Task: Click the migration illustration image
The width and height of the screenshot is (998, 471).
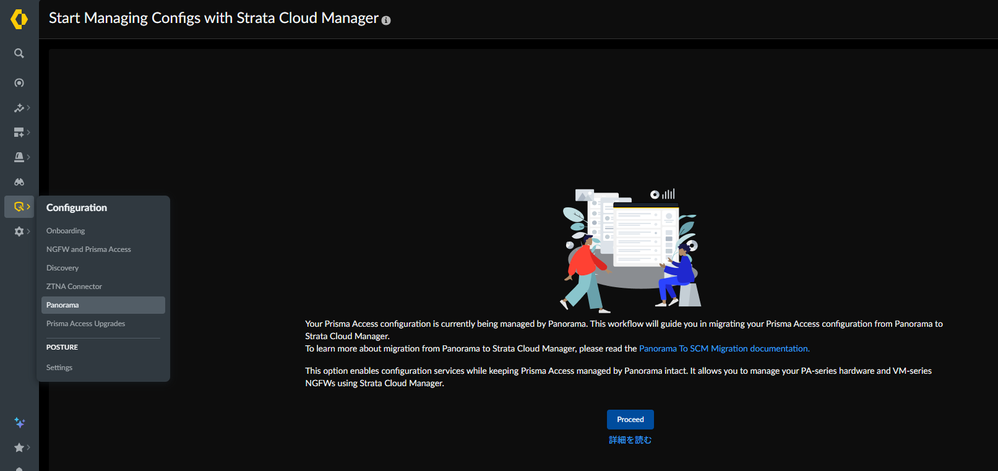Action: point(631,250)
